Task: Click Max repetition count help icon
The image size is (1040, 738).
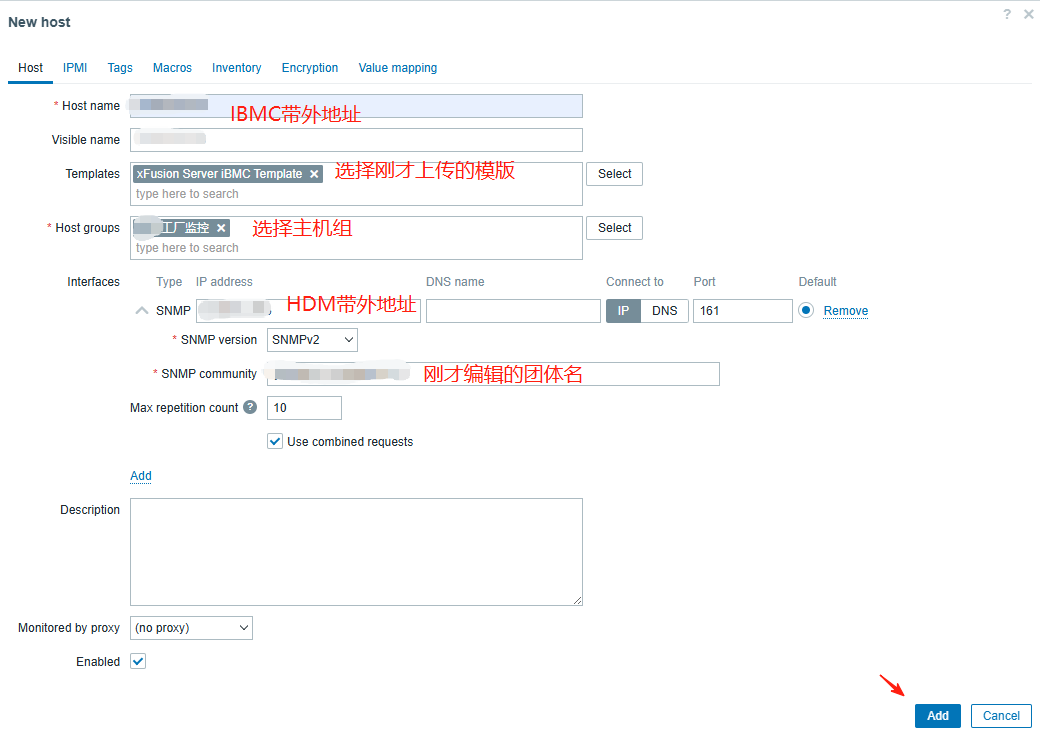Action: pyautogui.click(x=250, y=408)
